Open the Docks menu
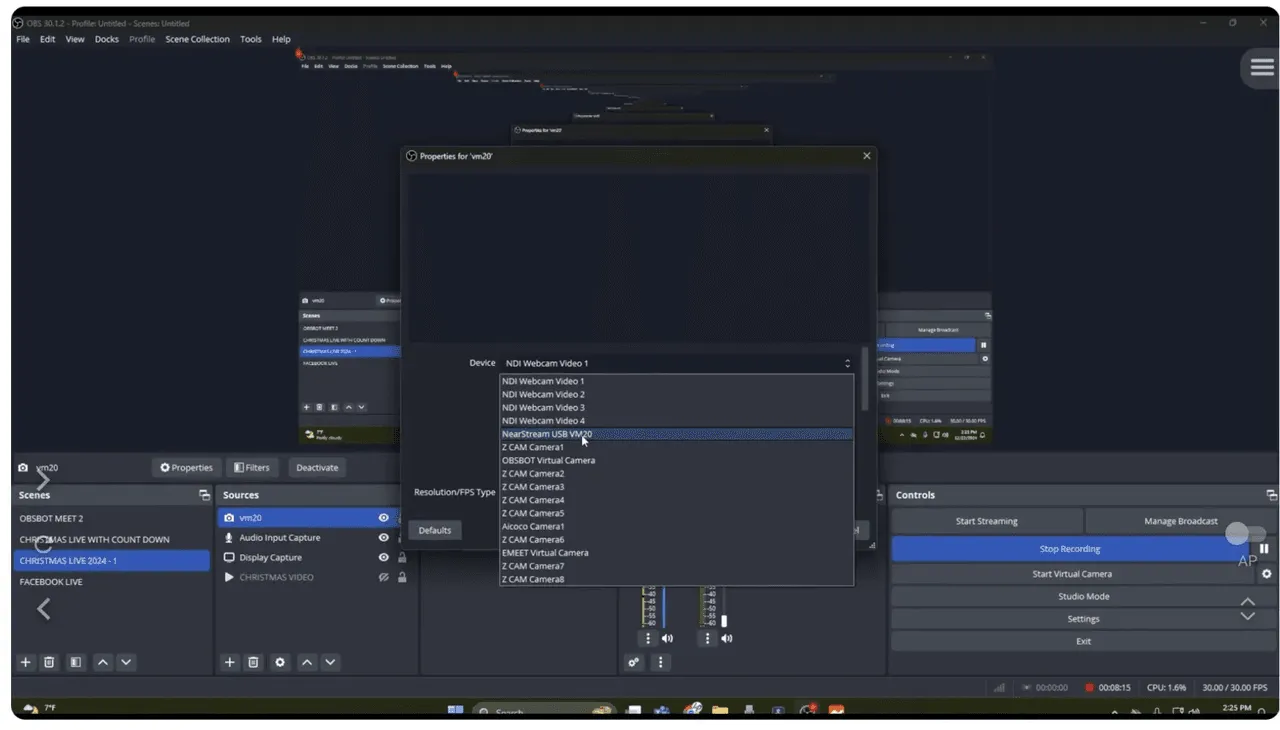 (x=106, y=39)
